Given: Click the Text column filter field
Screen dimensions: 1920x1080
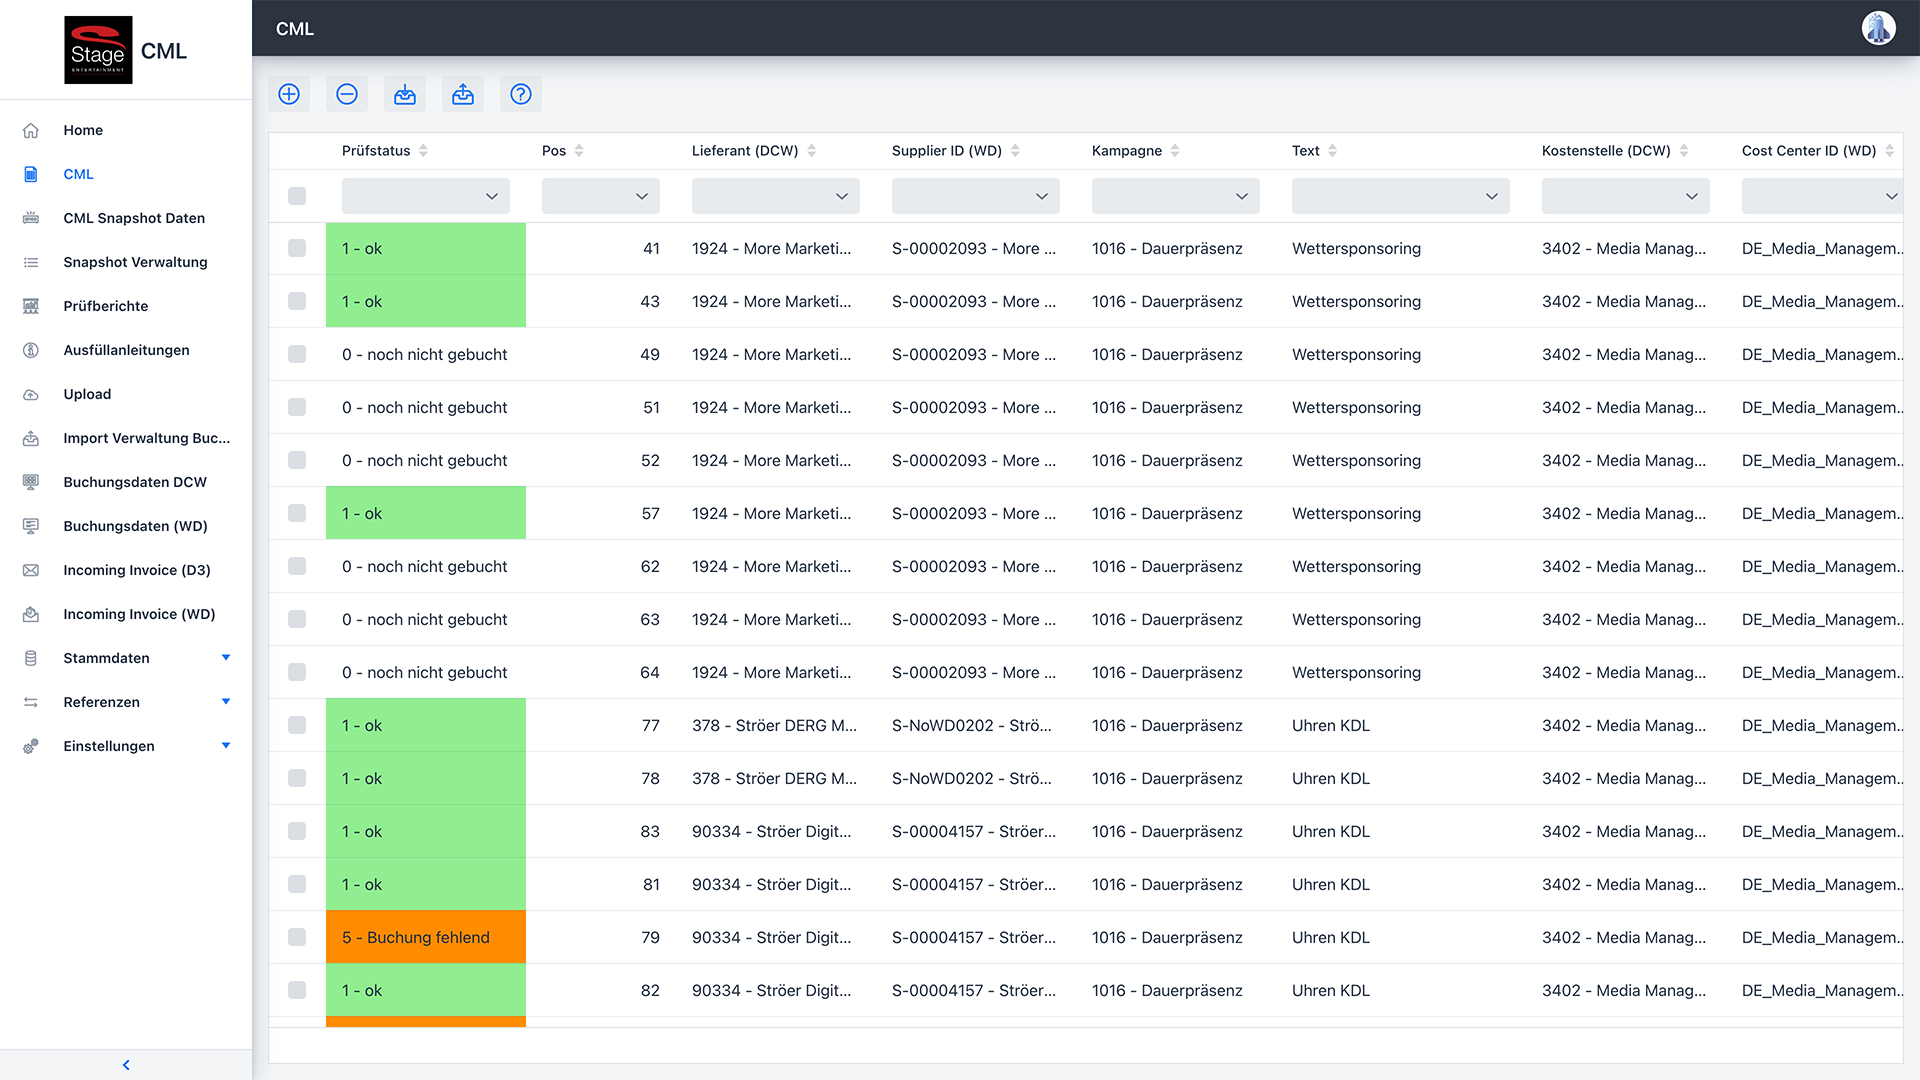Looking at the screenshot, I should pos(1400,196).
